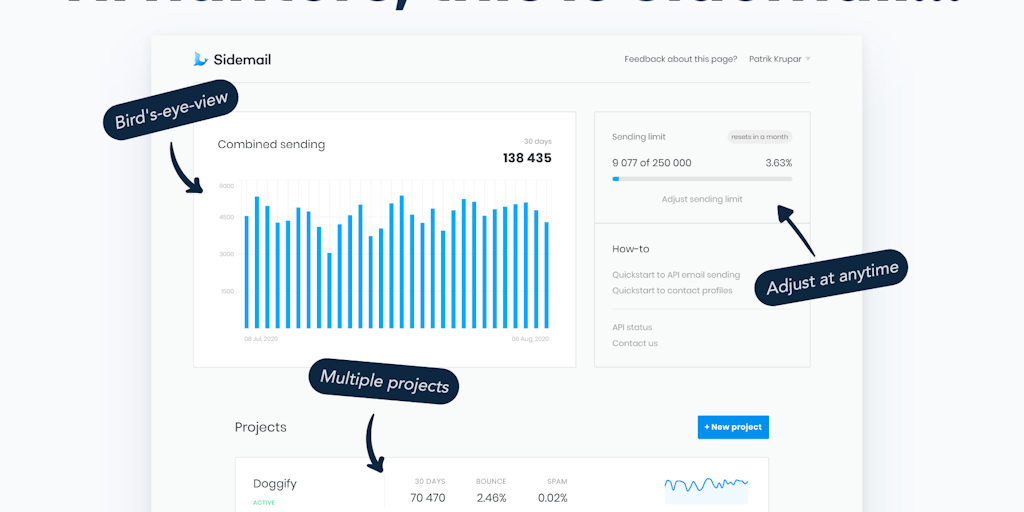Click the Adjust sending limit link
The height and width of the screenshot is (512, 1024).
pyautogui.click(x=702, y=199)
